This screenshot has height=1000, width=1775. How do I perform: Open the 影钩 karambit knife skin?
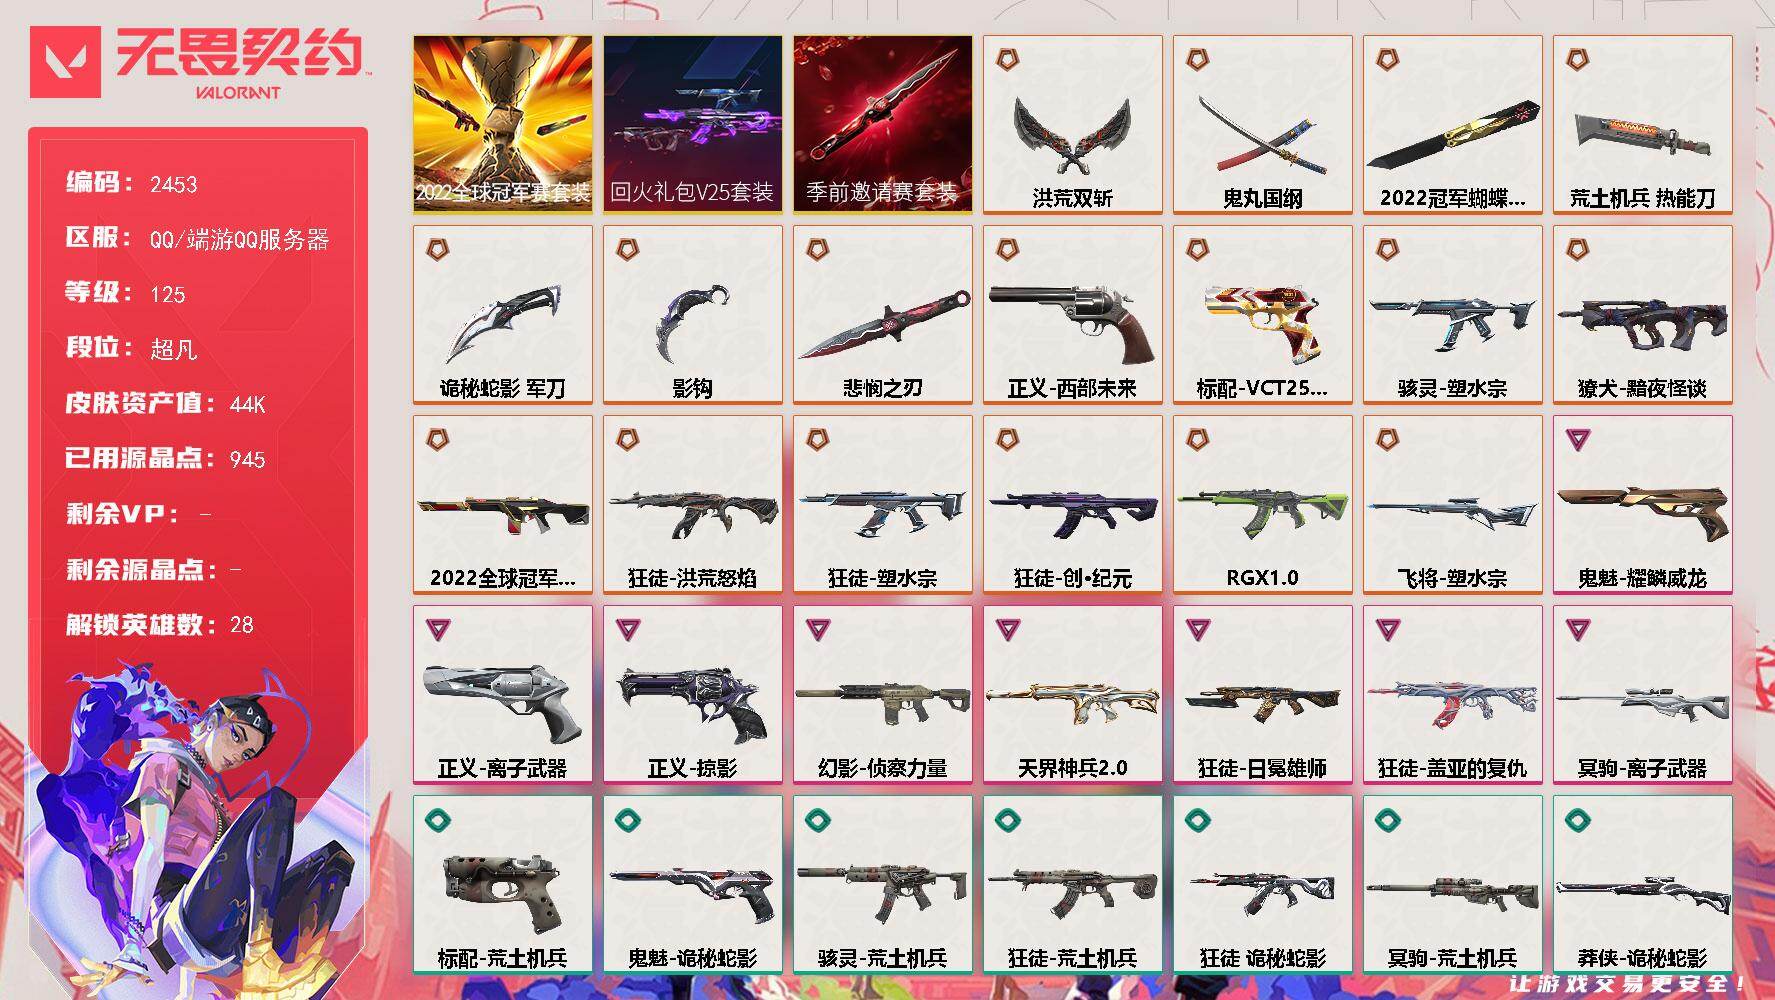pyautogui.click(x=692, y=315)
